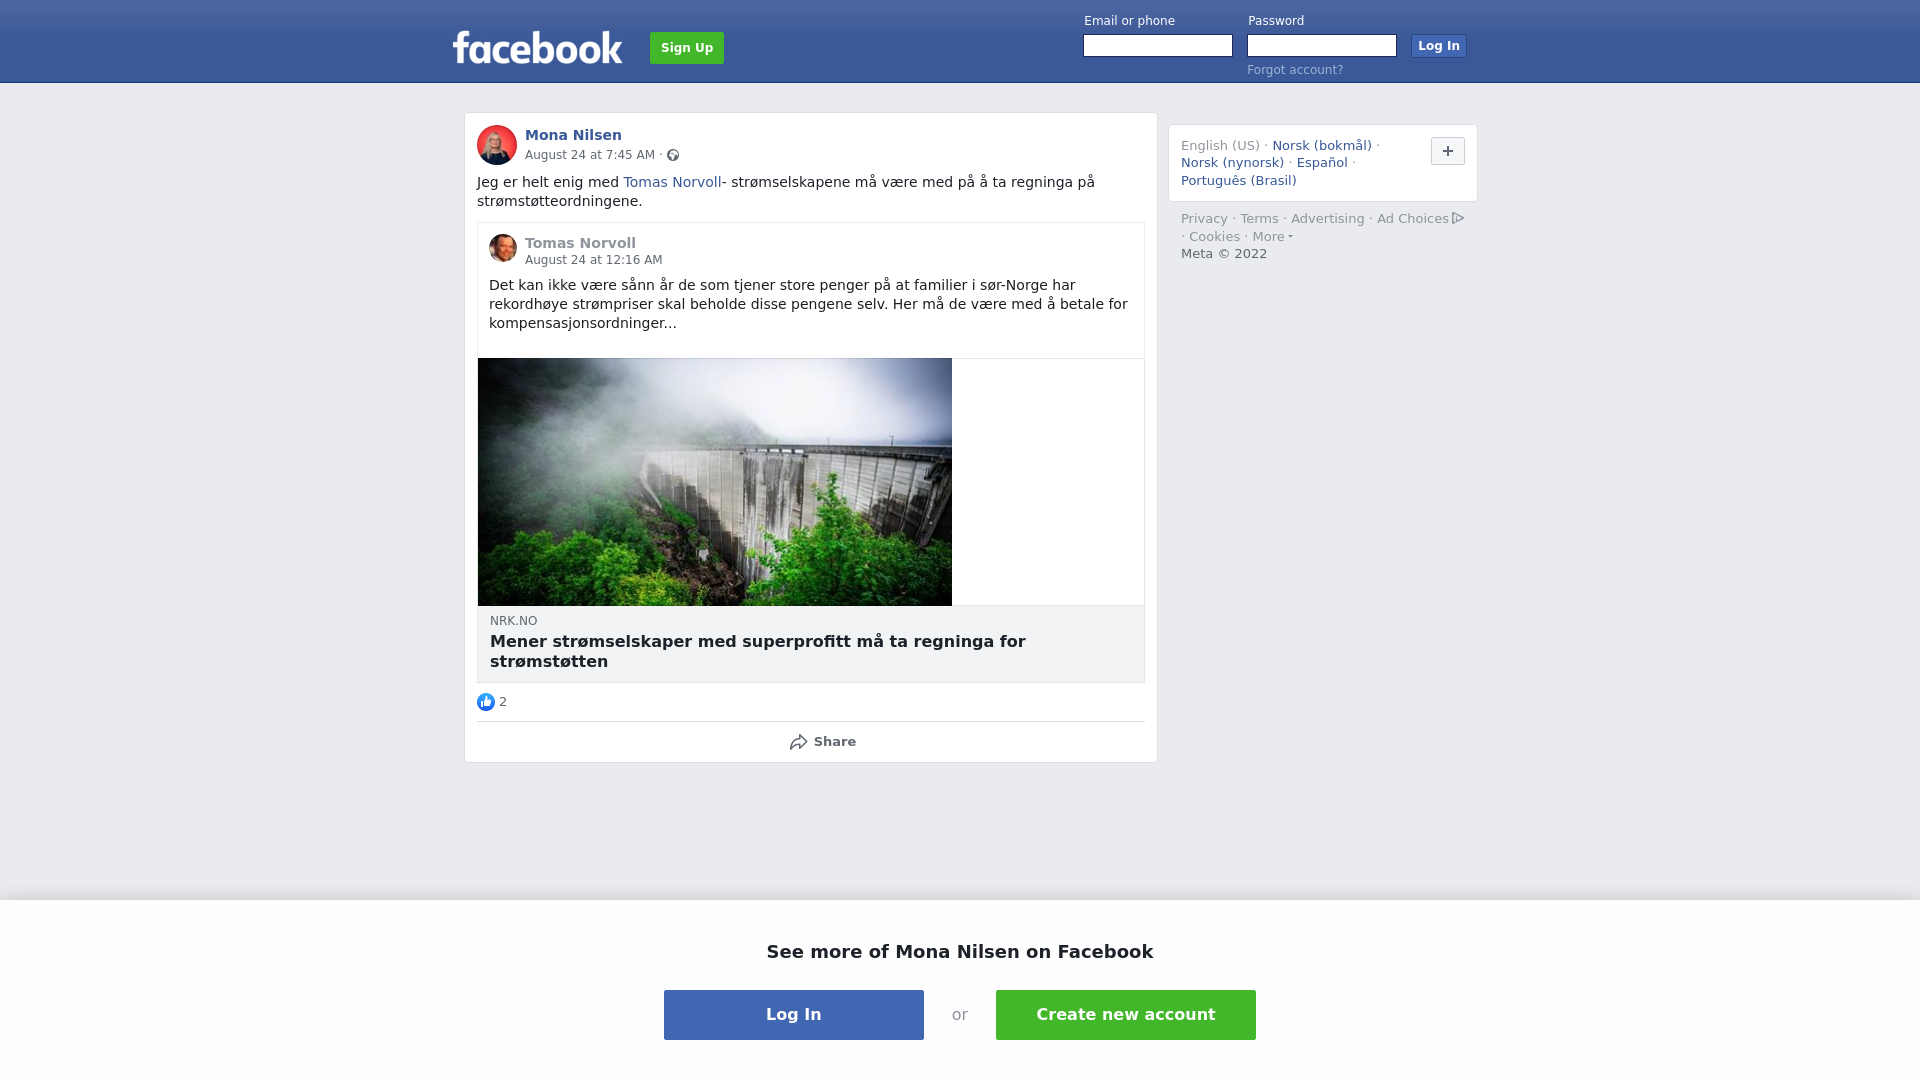Open the Privacy footer link
Image resolution: width=1920 pixels, height=1080 pixels.
[1204, 219]
